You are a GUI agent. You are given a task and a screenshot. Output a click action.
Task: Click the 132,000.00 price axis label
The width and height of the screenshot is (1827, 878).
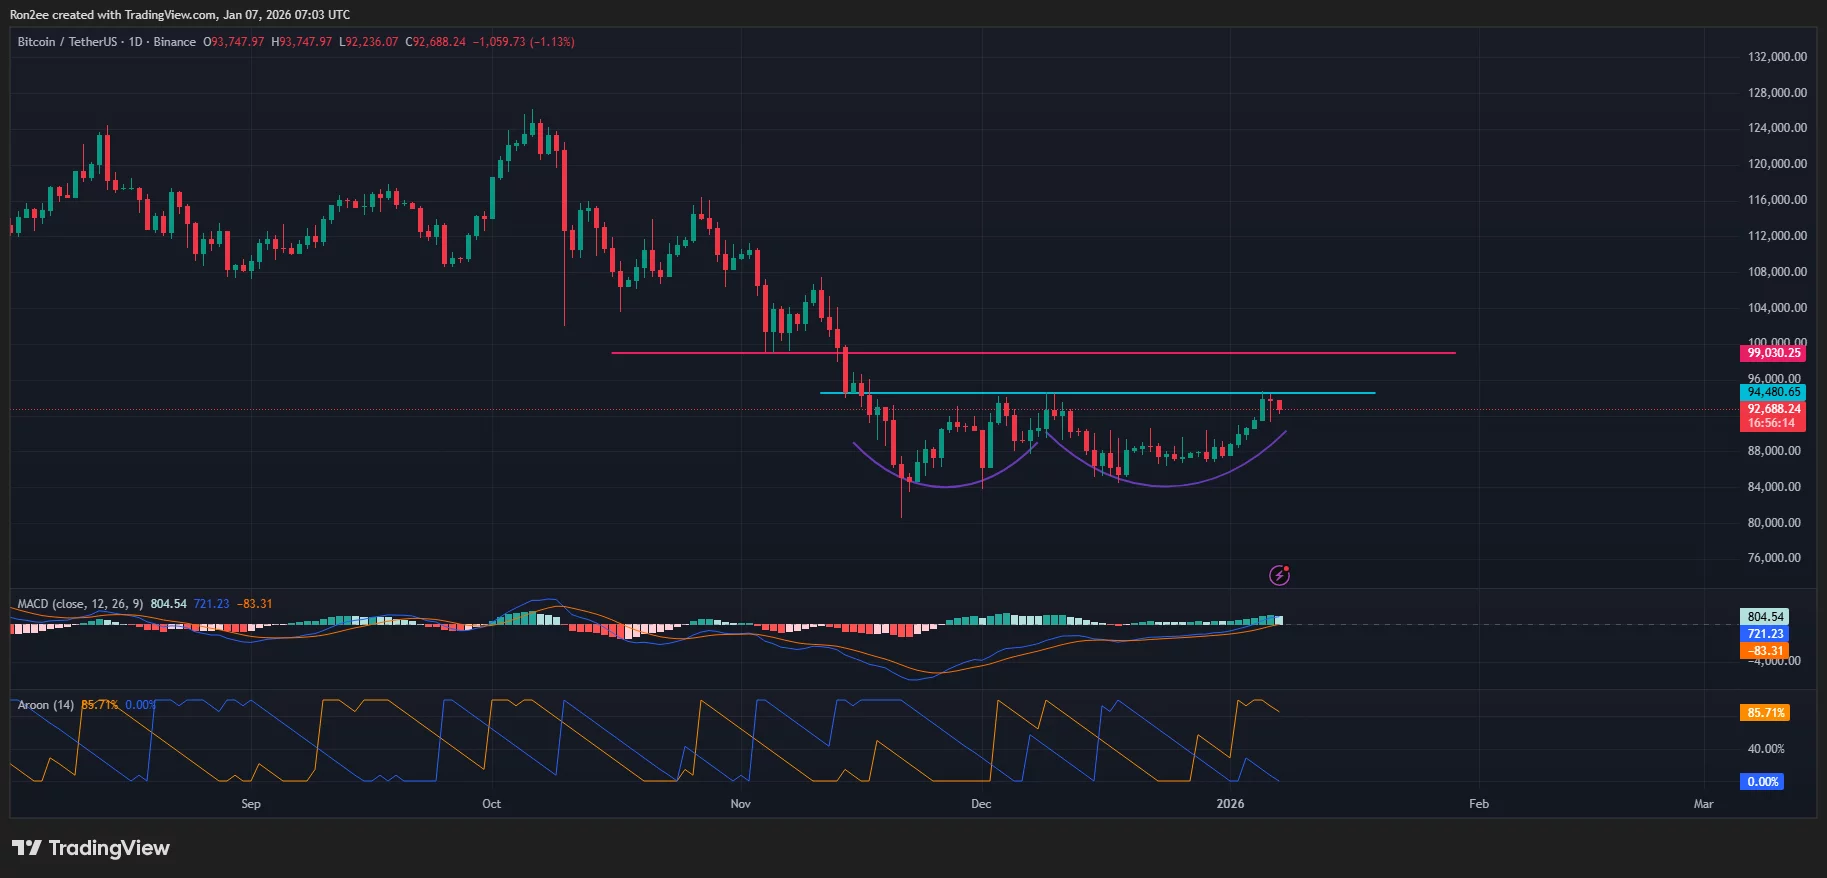(x=1776, y=57)
